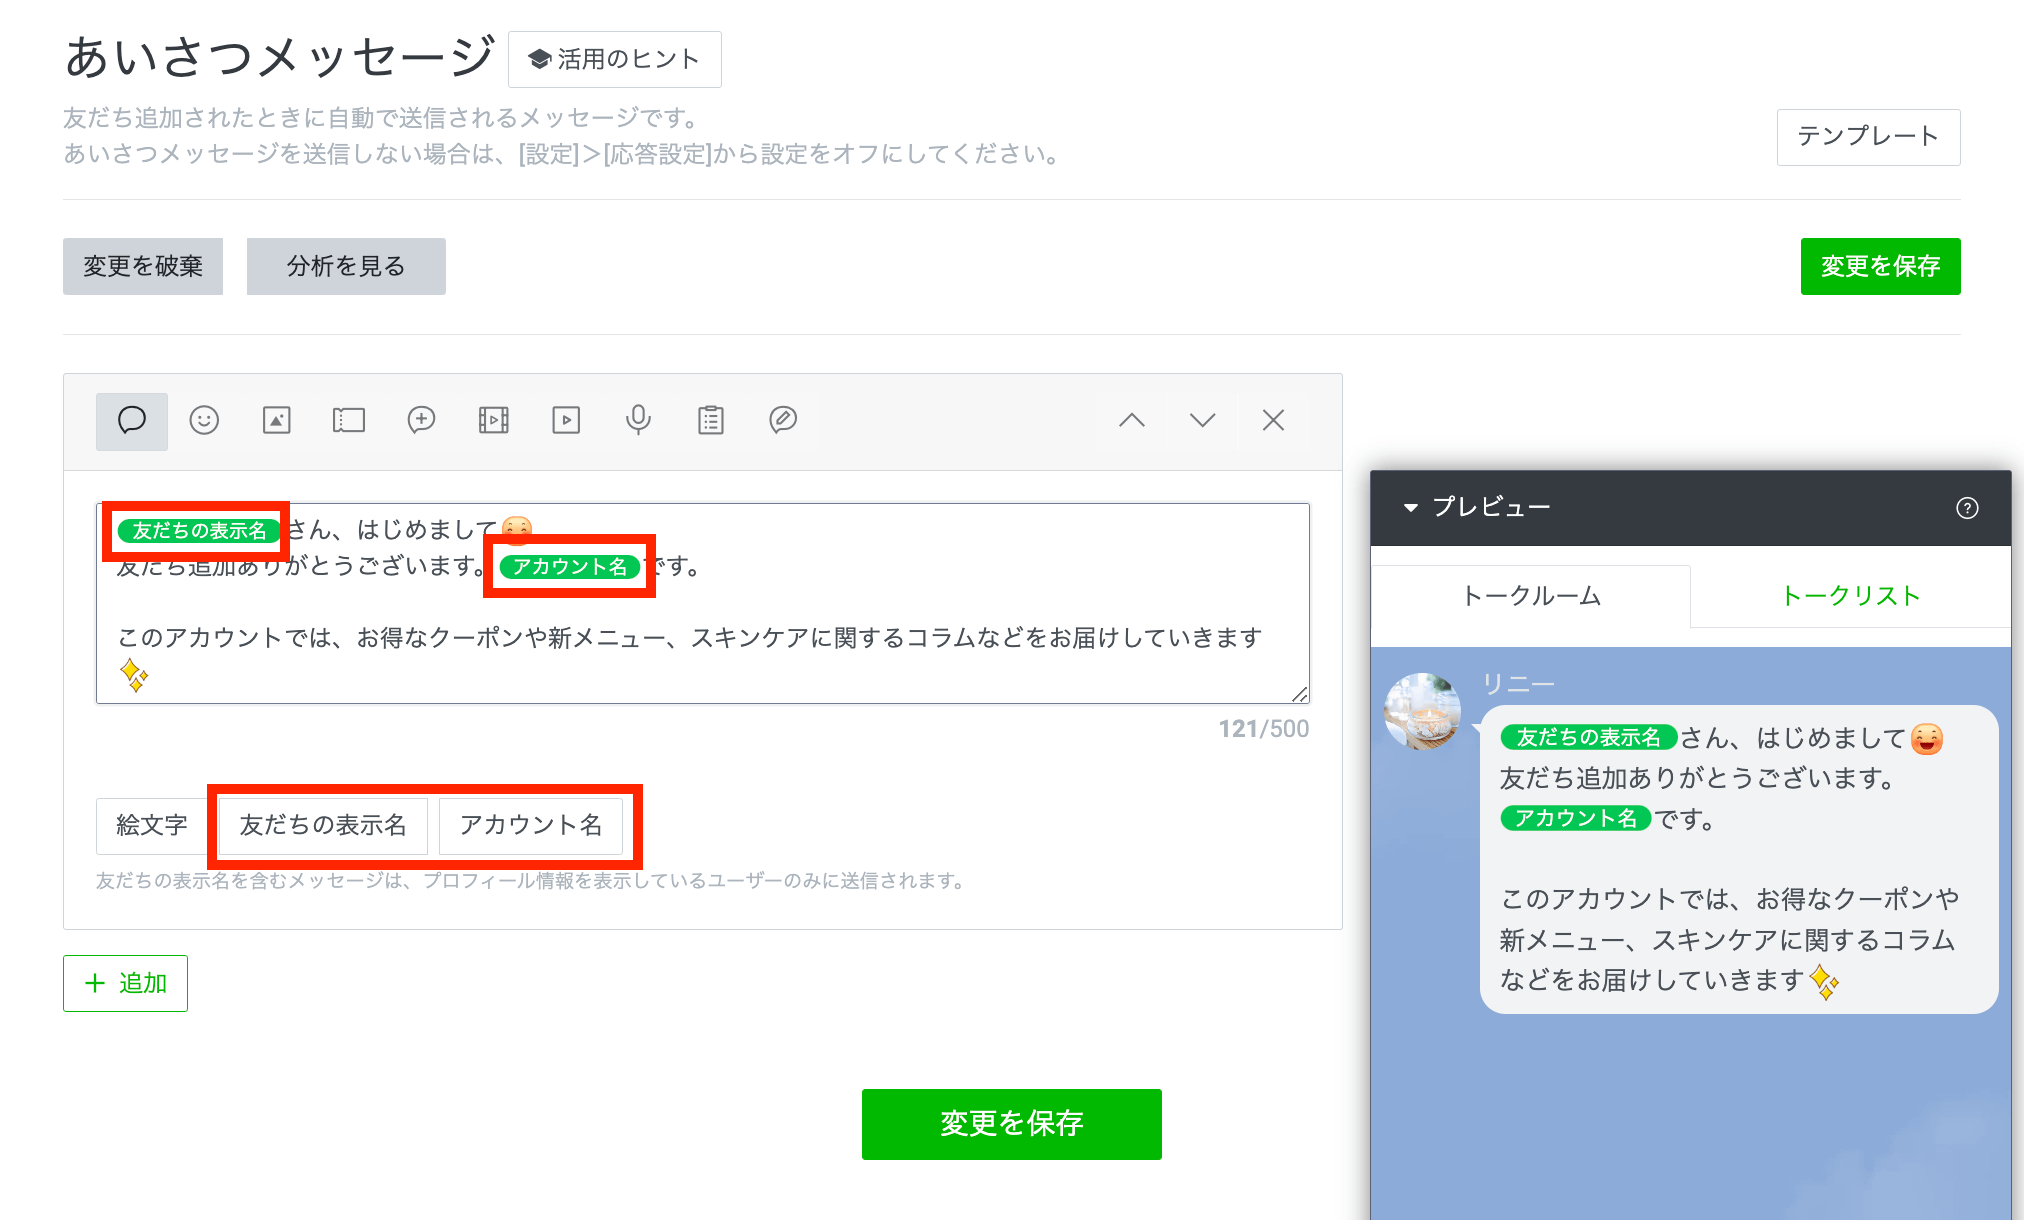The width and height of the screenshot is (2024, 1220).
Task: Select the text message speech bubble icon
Action: click(x=132, y=421)
